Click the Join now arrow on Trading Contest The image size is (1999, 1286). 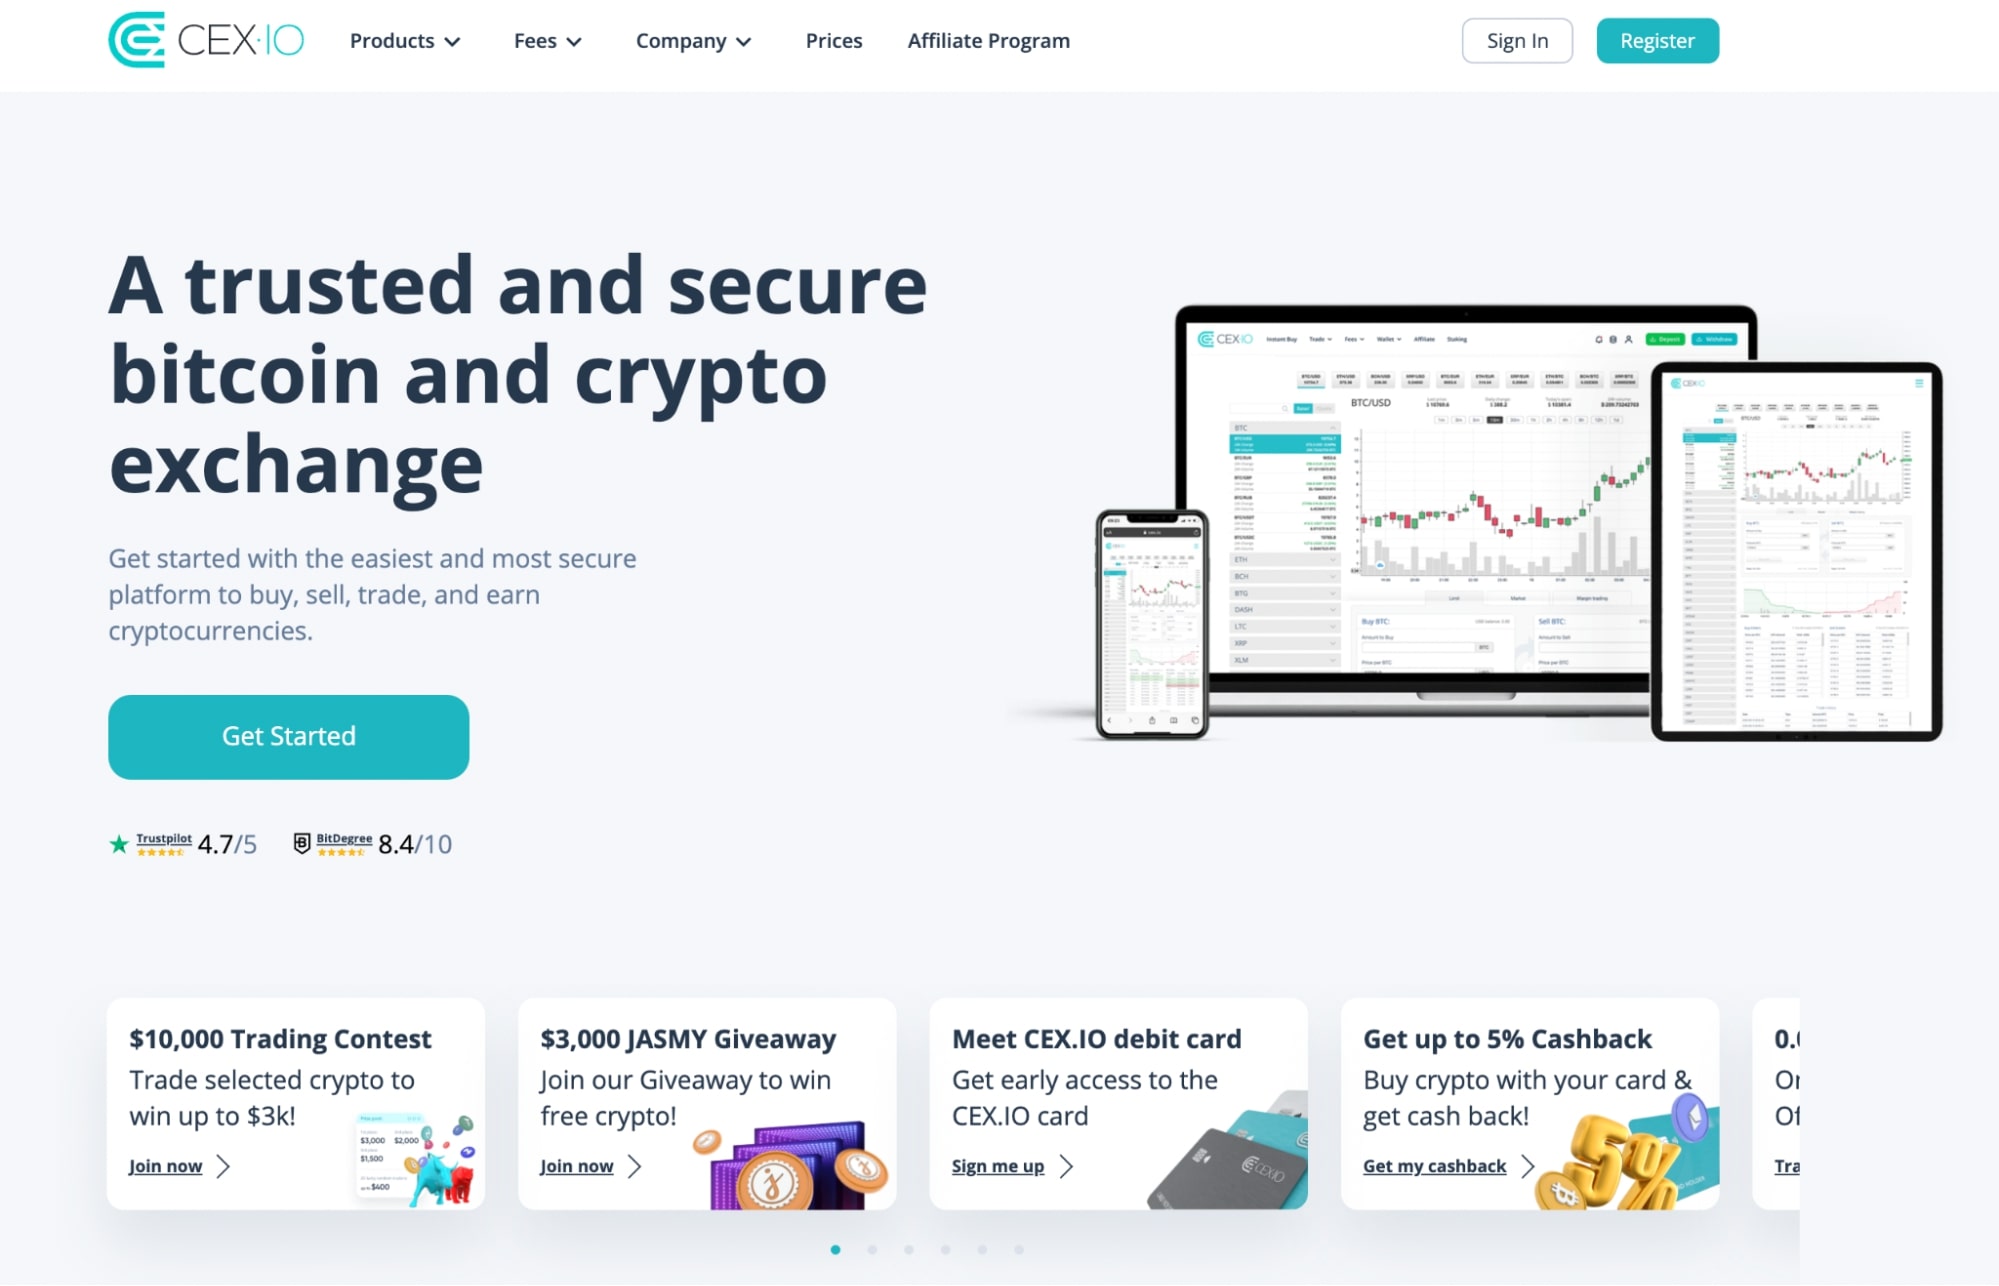(223, 1164)
